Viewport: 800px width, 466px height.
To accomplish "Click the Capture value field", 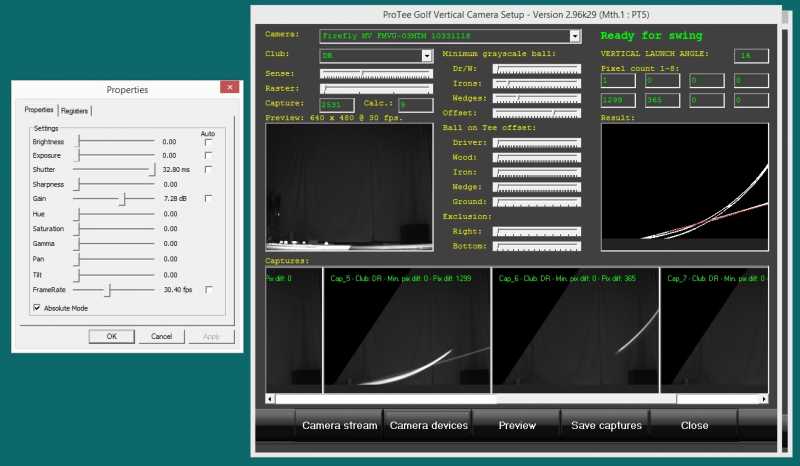I will click(337, 105).
